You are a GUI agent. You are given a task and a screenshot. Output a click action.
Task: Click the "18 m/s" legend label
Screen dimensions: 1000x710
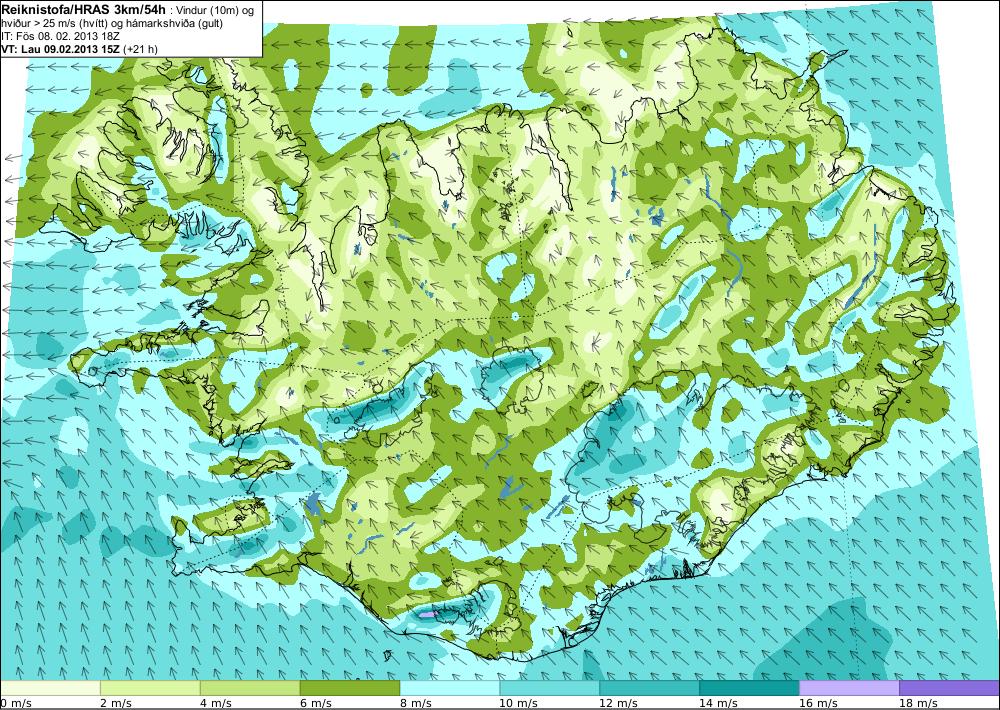(x=918, y=703)
